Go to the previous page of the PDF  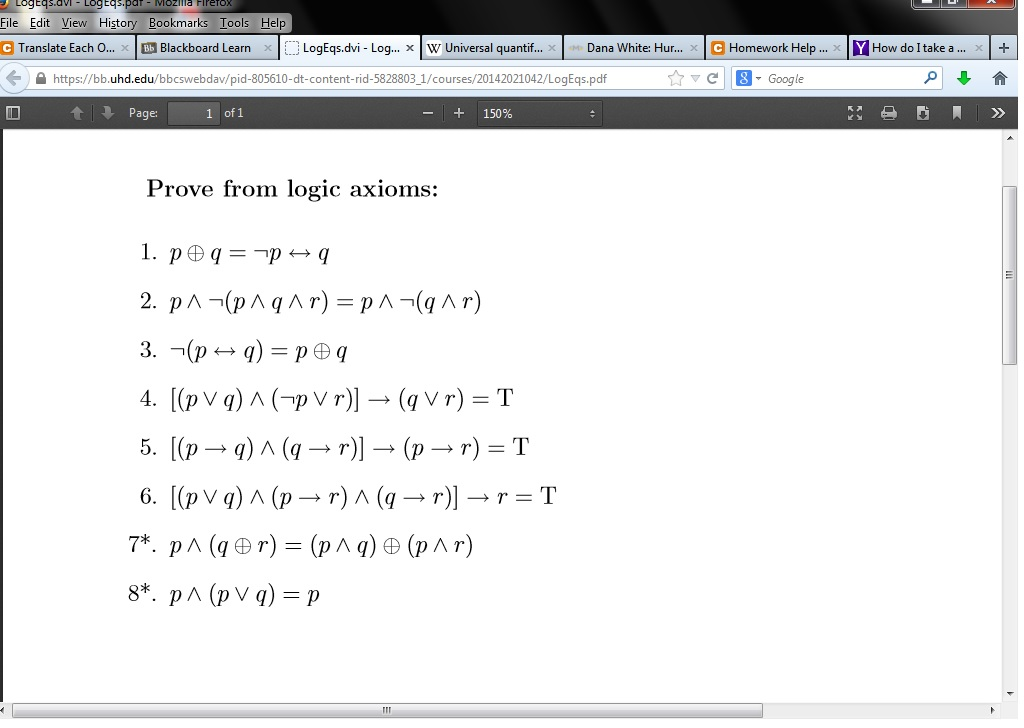77,113
